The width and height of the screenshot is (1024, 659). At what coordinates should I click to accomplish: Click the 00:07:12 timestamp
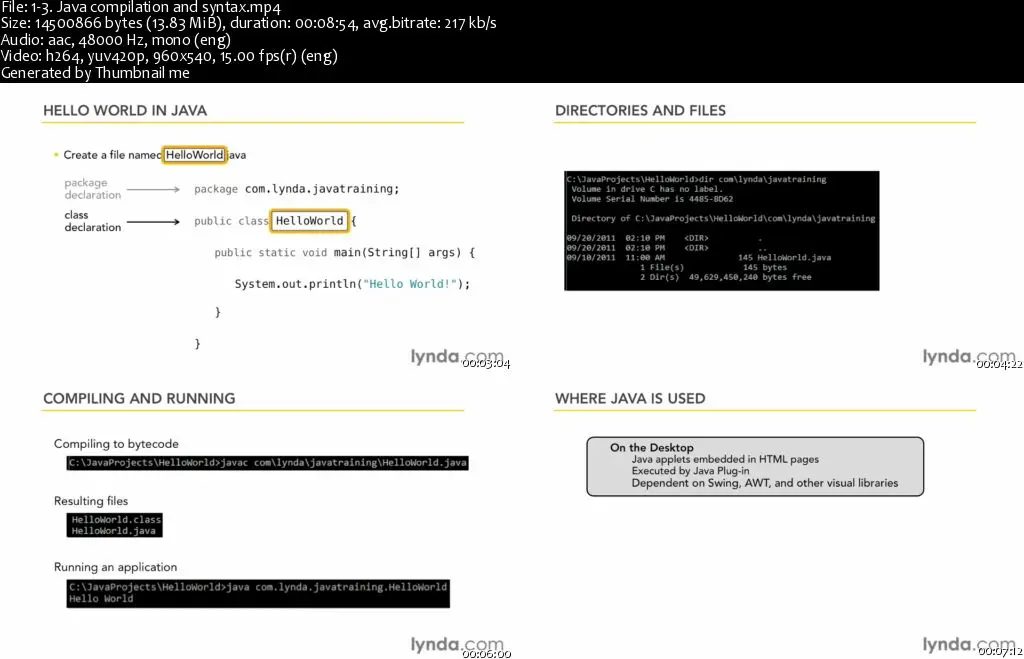pyautogui.click(x=1000, y=651)
